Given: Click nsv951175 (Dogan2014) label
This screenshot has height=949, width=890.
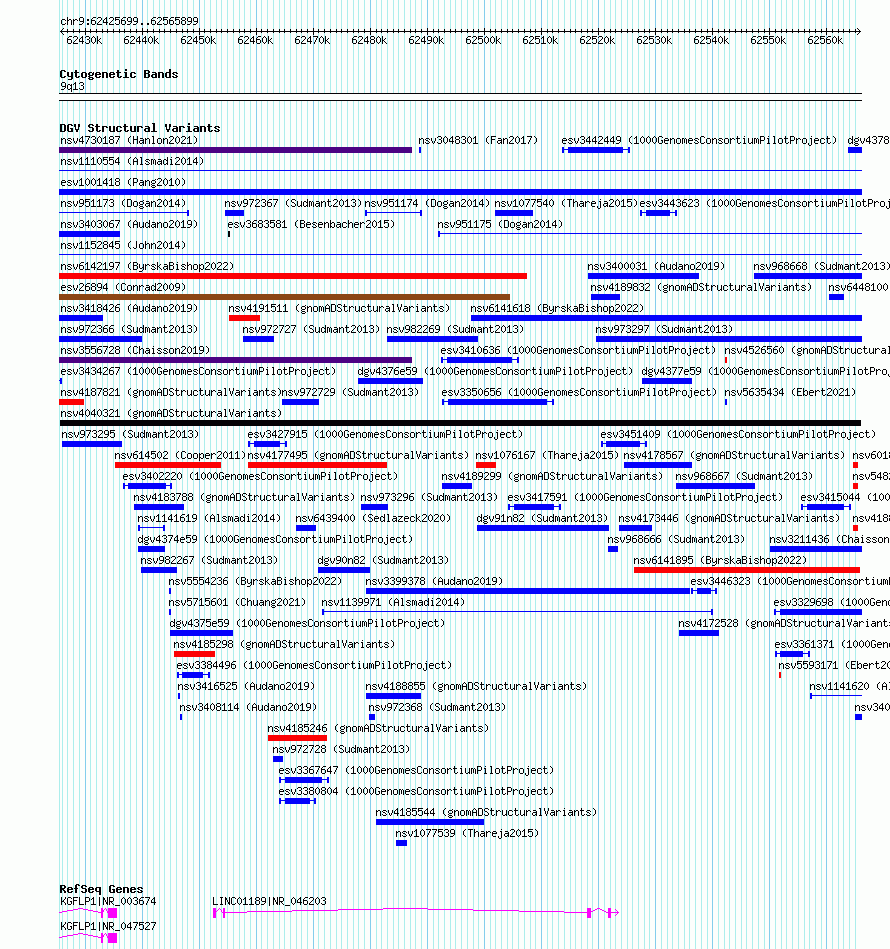Looking at the screenshot, I should point(500,225).
